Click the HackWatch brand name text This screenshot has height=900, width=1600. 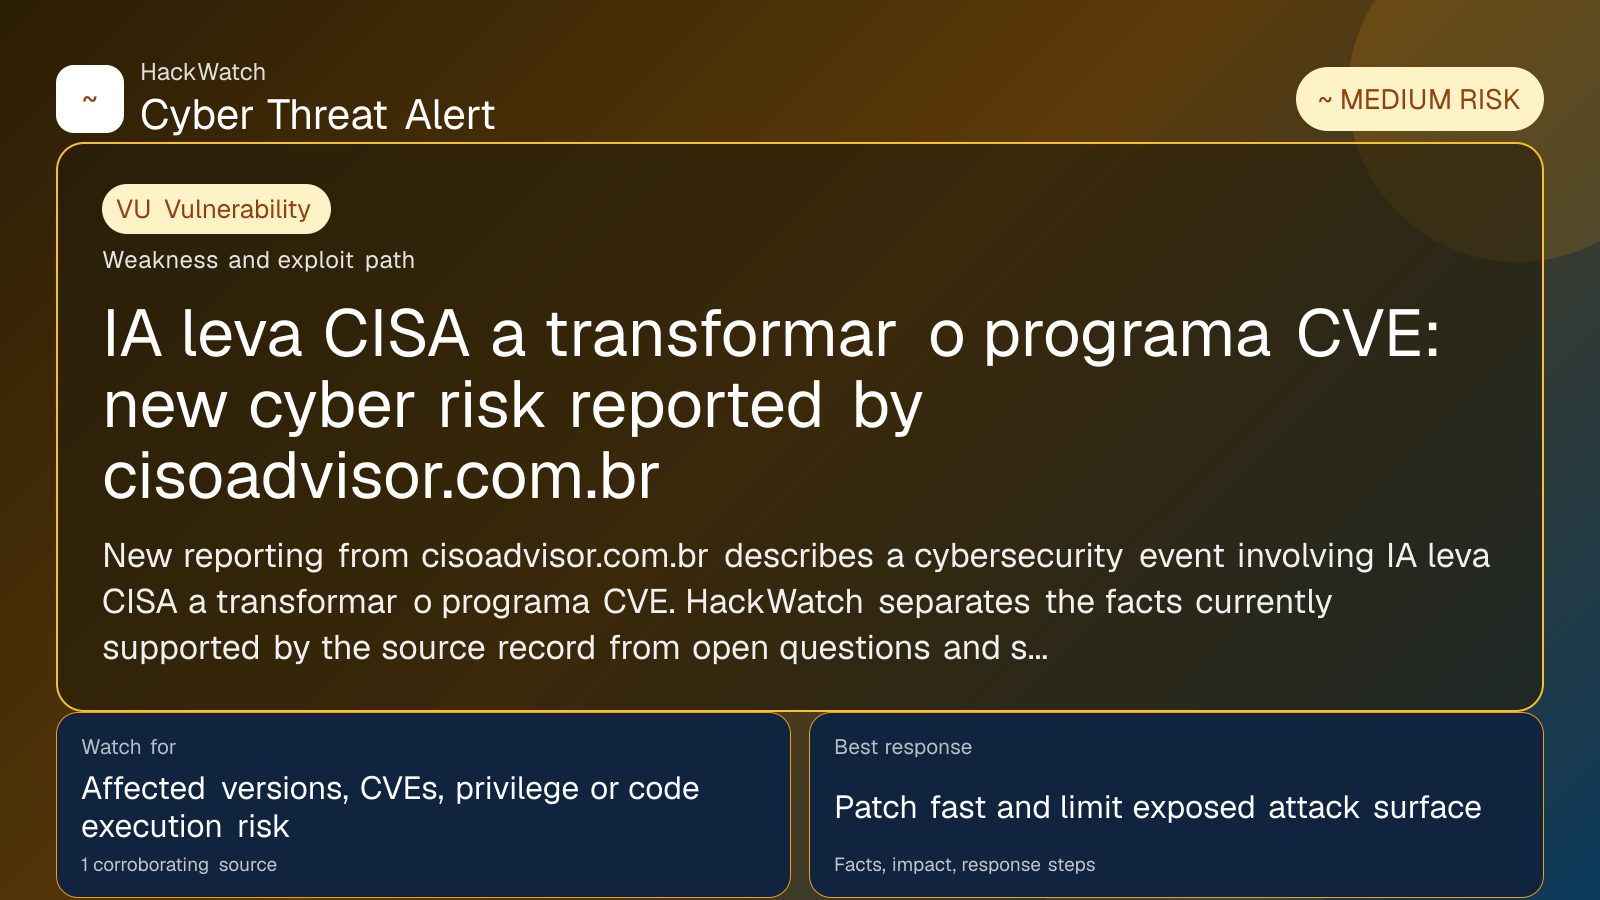pos(203,72)
